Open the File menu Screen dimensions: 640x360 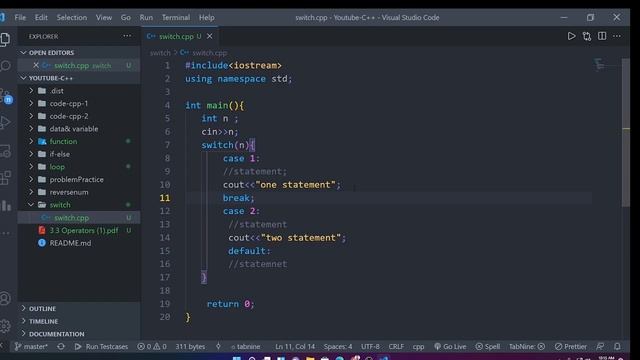(x=20, y=18)
